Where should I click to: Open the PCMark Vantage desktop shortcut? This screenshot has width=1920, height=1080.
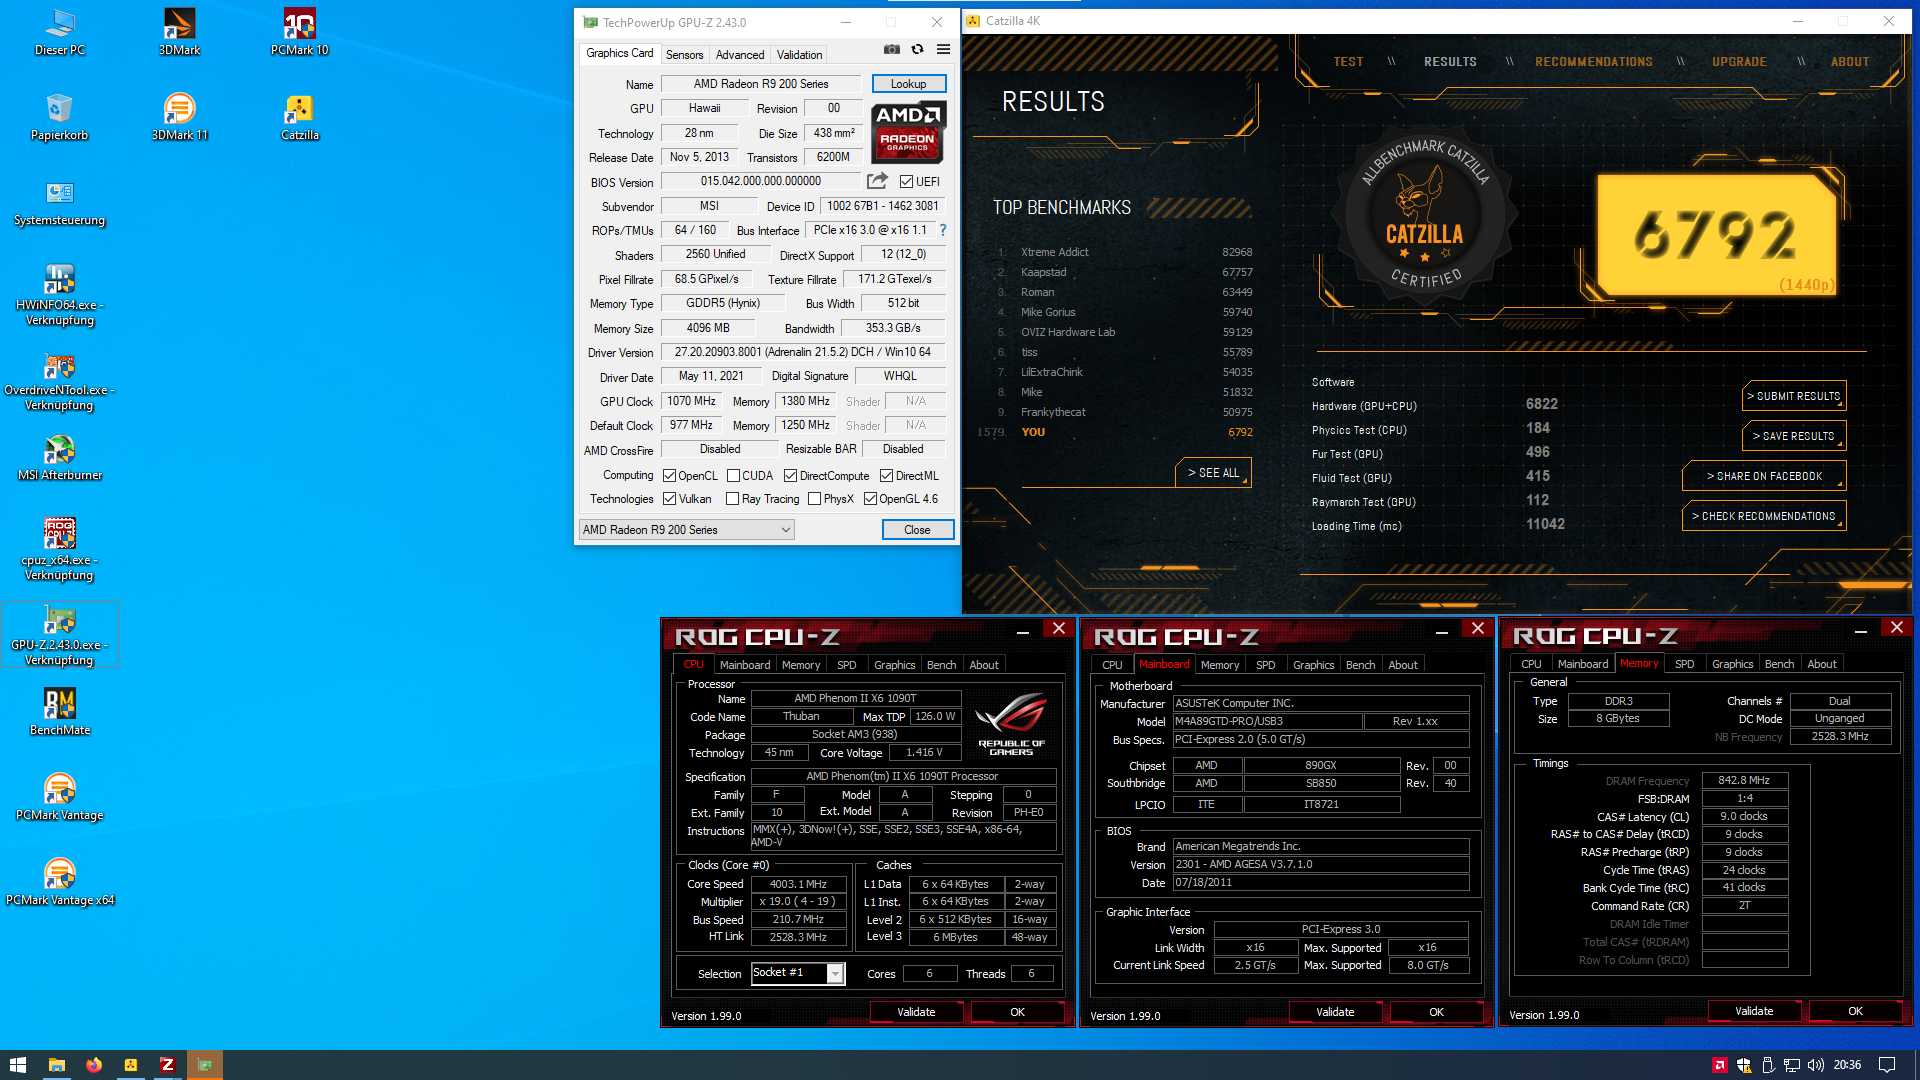[x=60, y=797]
